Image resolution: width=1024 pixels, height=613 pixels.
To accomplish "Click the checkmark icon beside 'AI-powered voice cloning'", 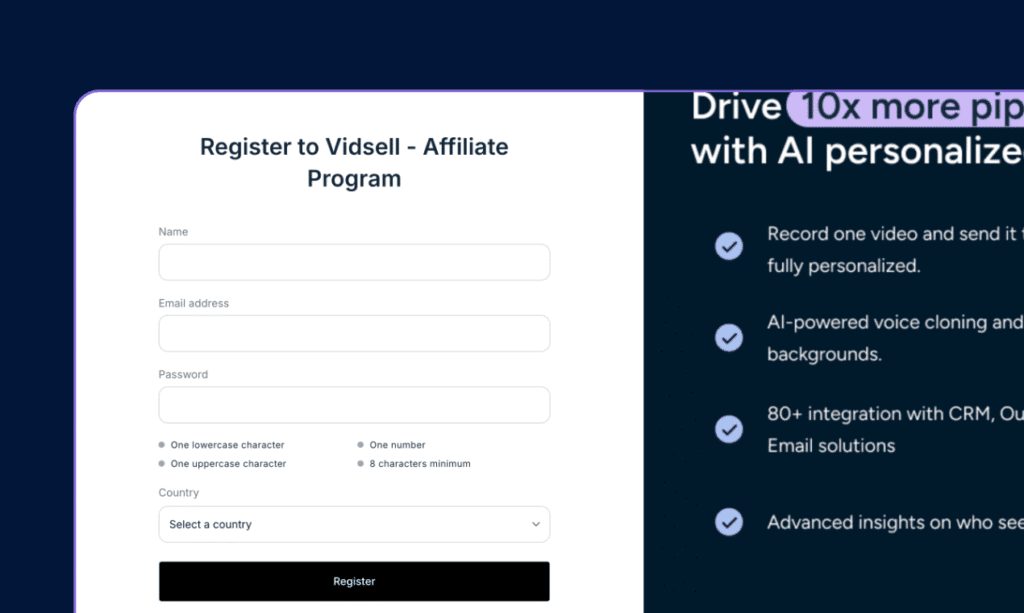I will tap(729, 337).
